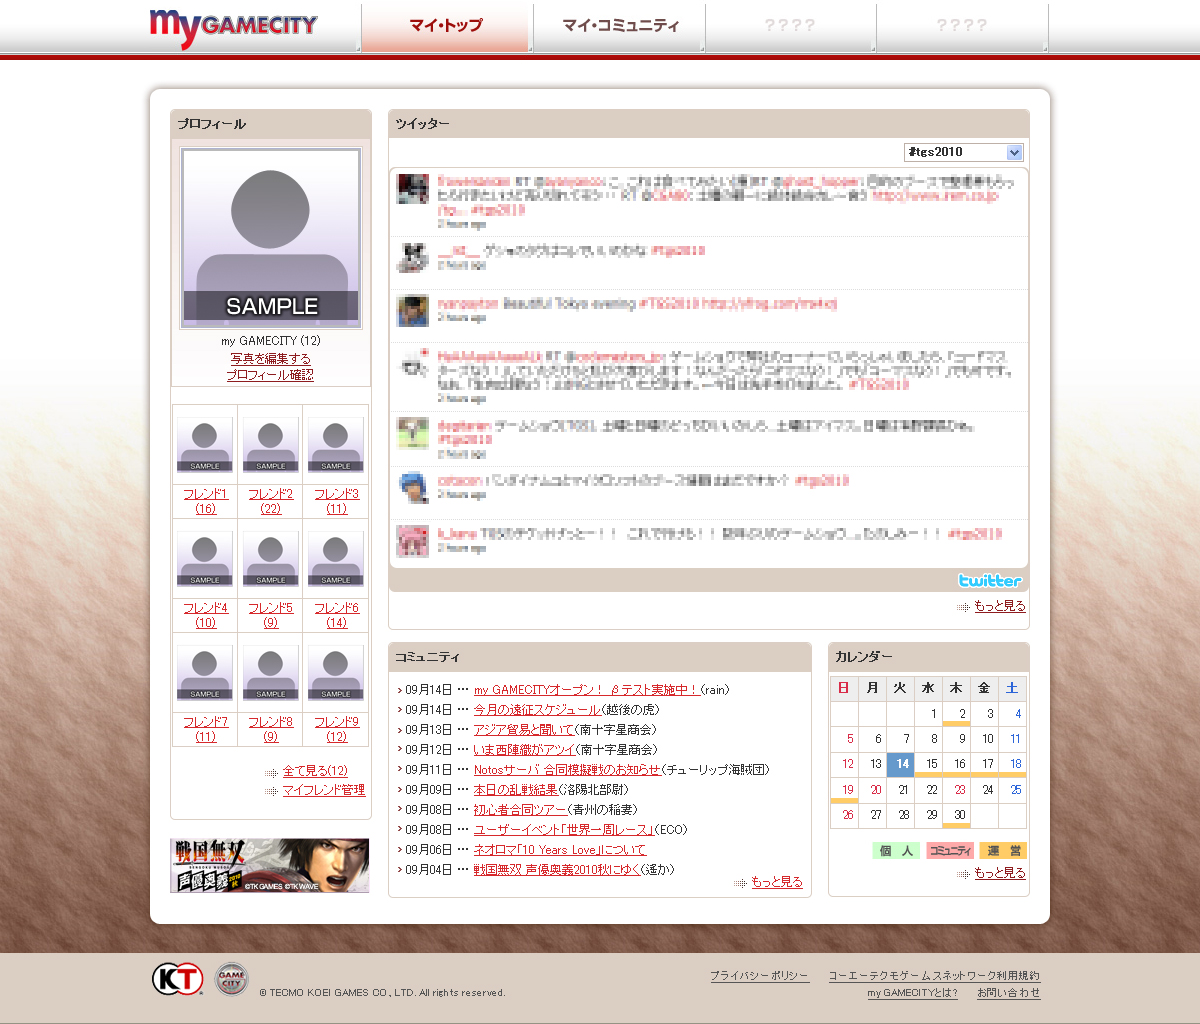Click フレンド9 avatar thumbnail

[x=336, y=673]
